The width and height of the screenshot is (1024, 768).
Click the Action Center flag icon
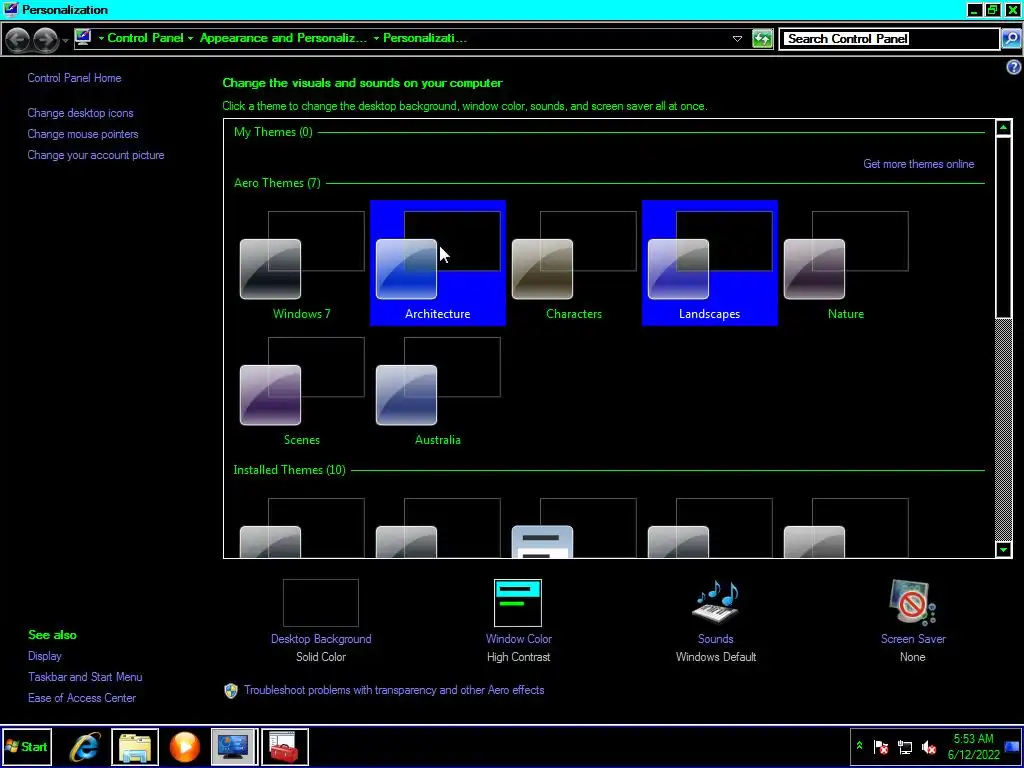pyautogui.click(x=881, y=747)
